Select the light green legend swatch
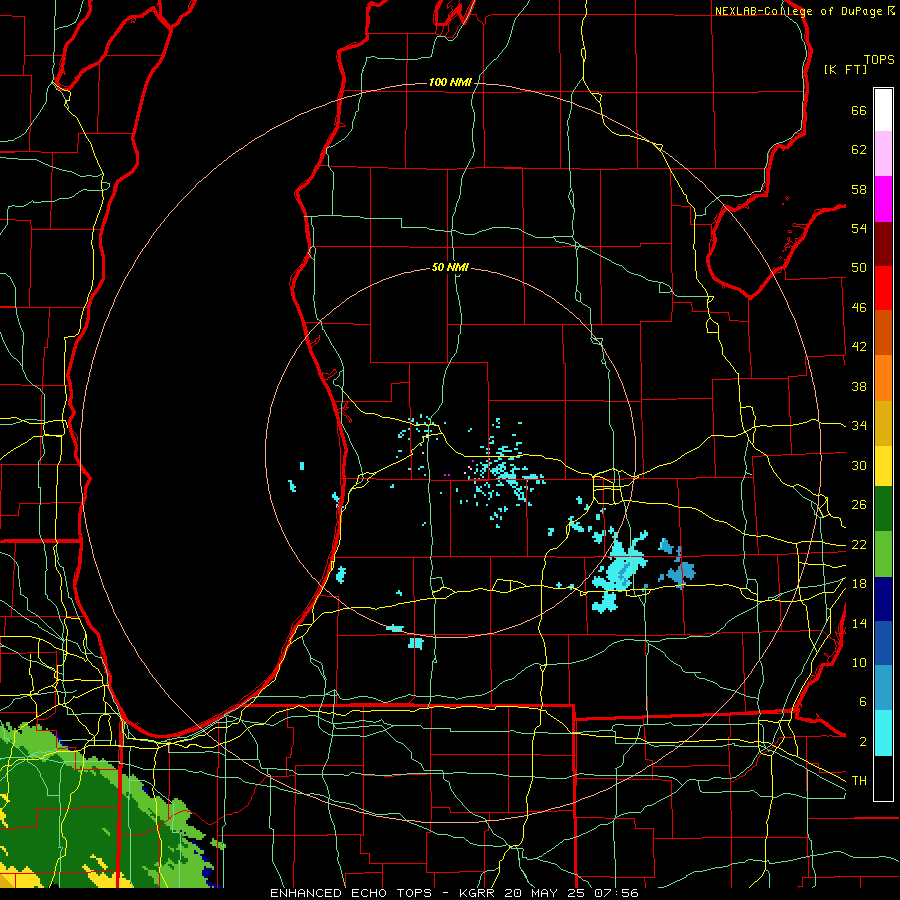This screenshot has height=900, width=900. (x=883, y=554)
